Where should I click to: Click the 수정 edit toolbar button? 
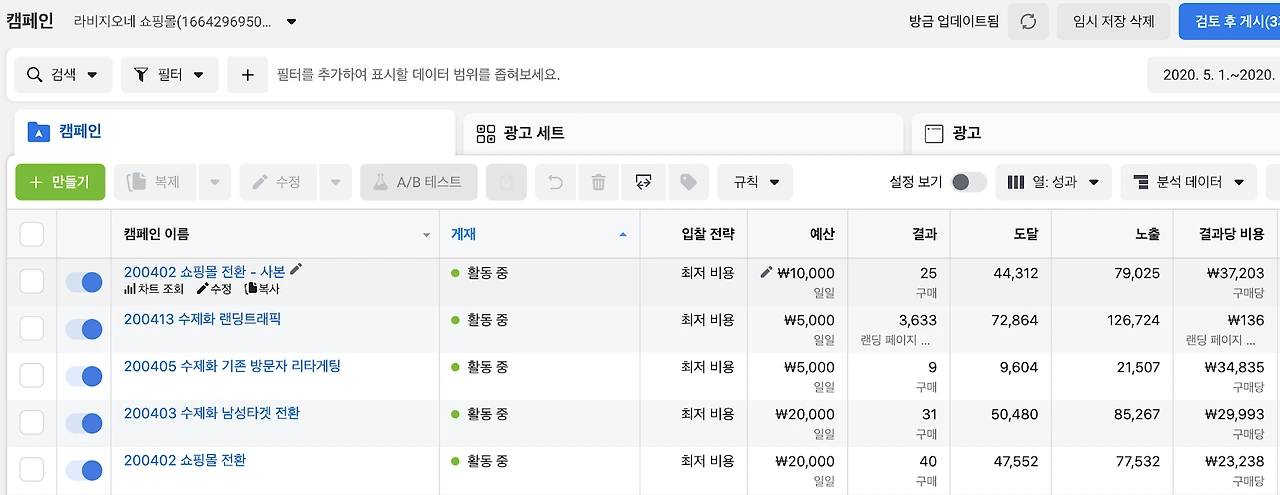(x=279, y=182)
